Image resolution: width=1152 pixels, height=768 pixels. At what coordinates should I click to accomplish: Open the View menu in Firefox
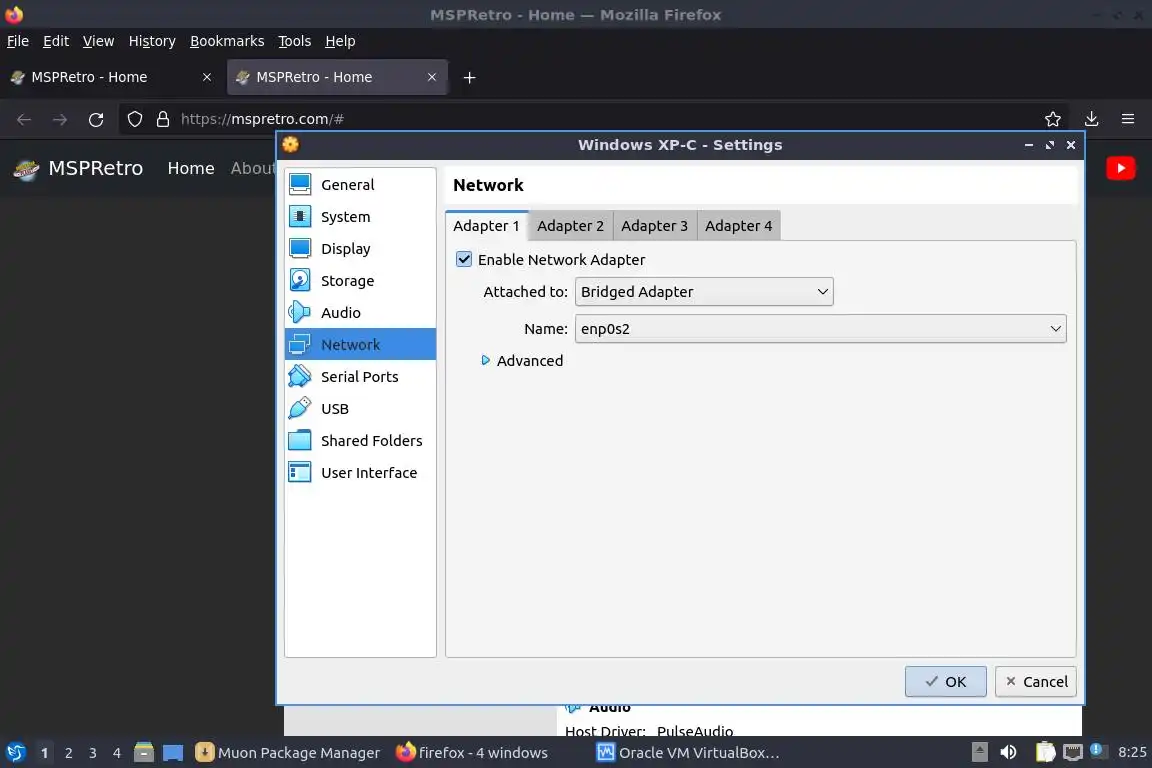point(98,41)
